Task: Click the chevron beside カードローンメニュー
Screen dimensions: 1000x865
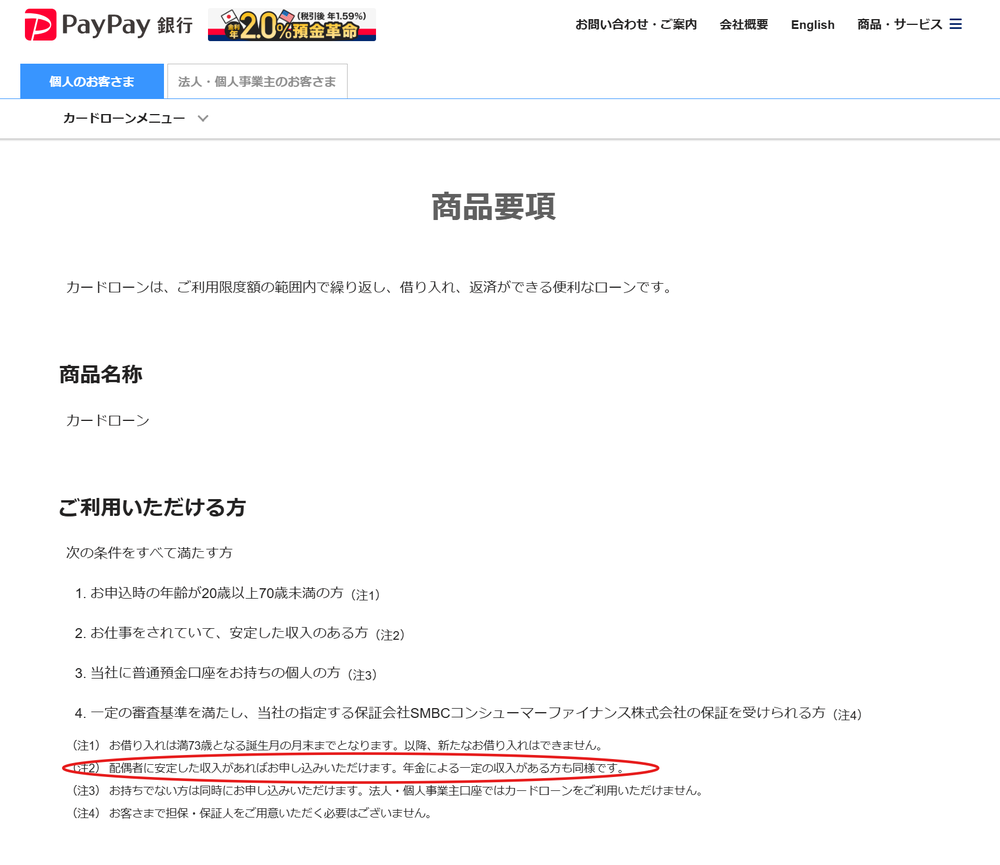Action: [203, 119]
